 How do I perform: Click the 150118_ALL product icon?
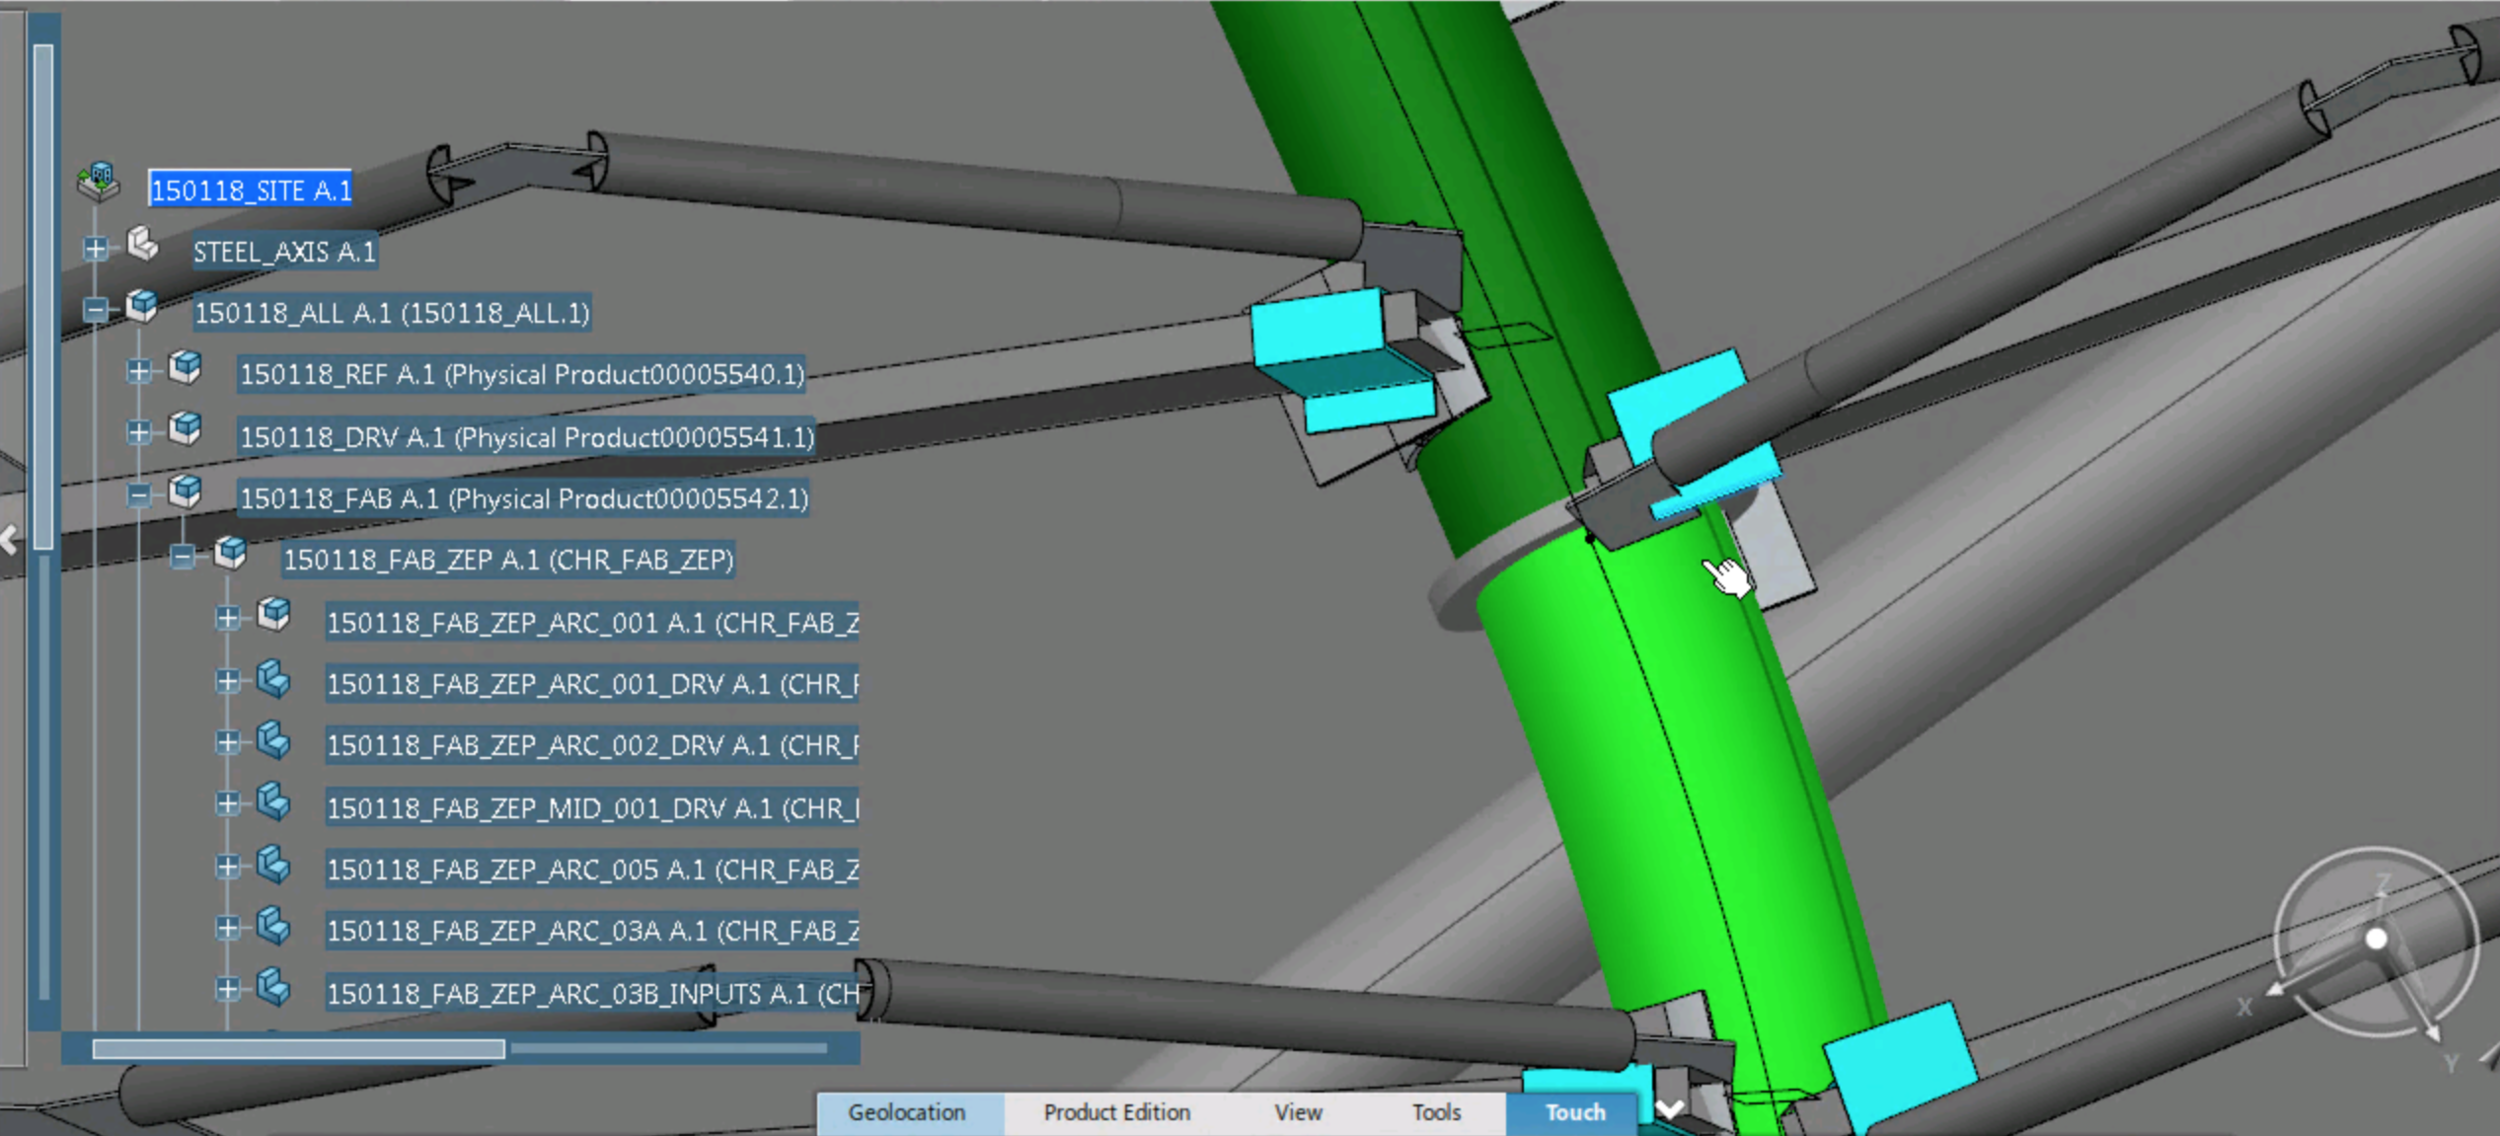pos(143,306)
